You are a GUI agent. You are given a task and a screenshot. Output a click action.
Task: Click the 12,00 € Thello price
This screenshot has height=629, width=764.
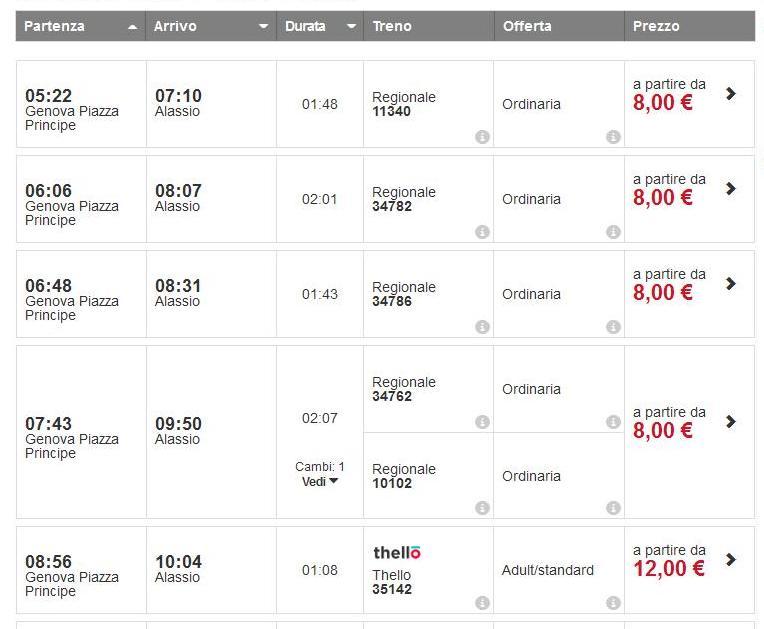click(668, 569)
